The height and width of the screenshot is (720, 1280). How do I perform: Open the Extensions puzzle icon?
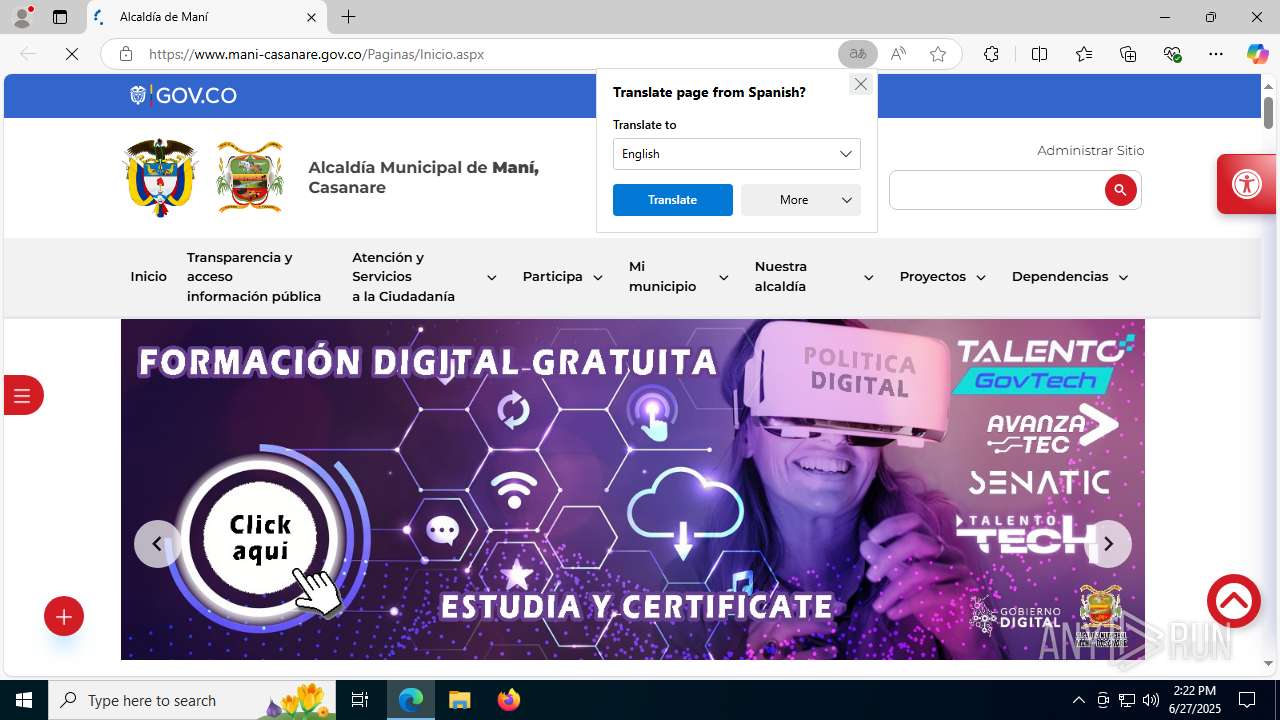[x=991, y=54]
